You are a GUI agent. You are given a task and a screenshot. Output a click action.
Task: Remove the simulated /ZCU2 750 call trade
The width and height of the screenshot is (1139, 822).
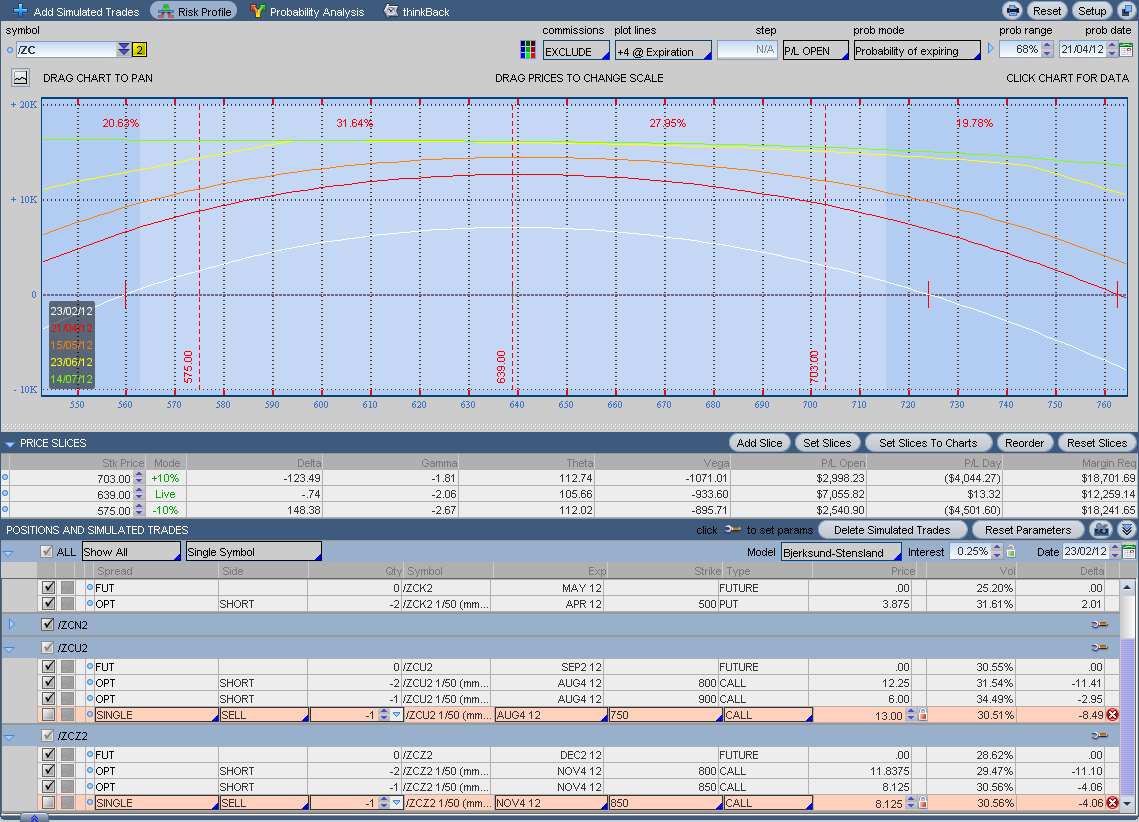[1112, 715]
